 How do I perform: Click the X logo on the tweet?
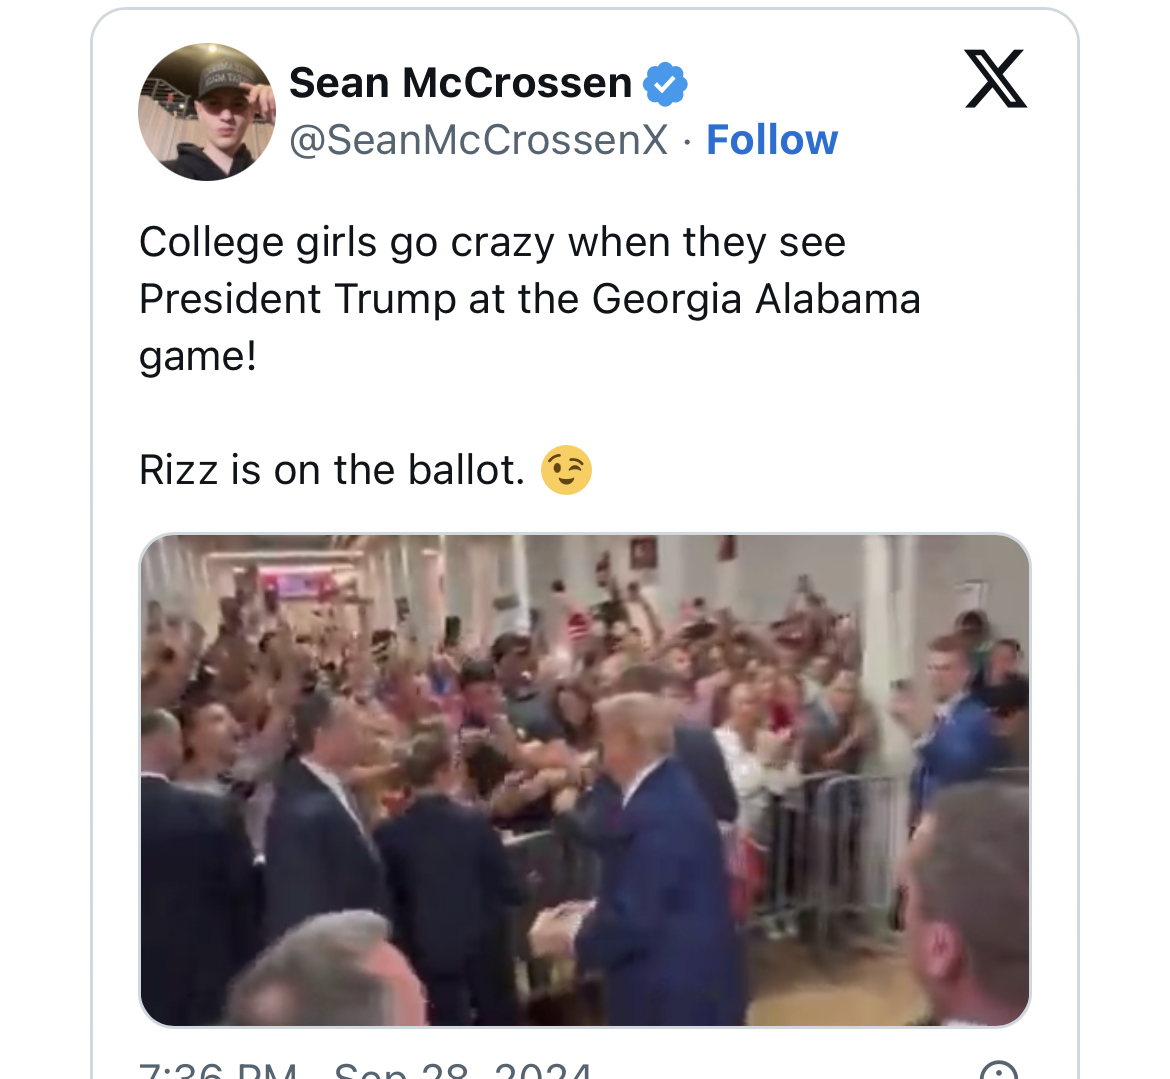point(995,79)
